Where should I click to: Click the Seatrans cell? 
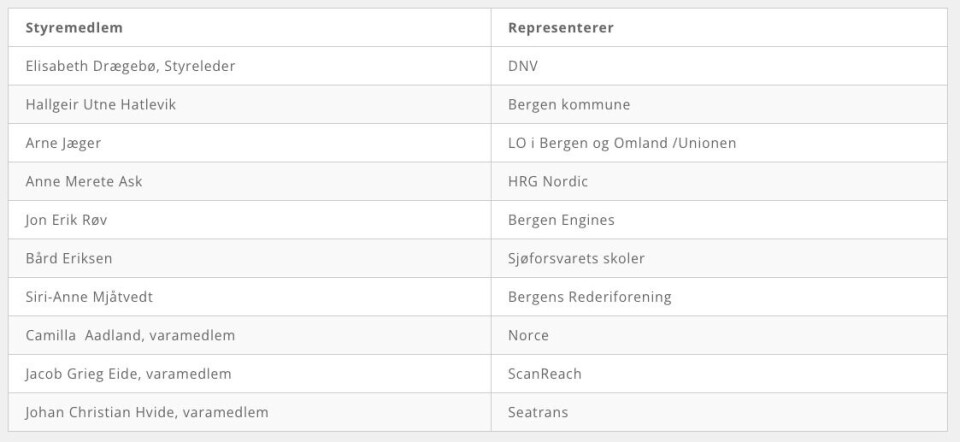(x=538, y=412)
